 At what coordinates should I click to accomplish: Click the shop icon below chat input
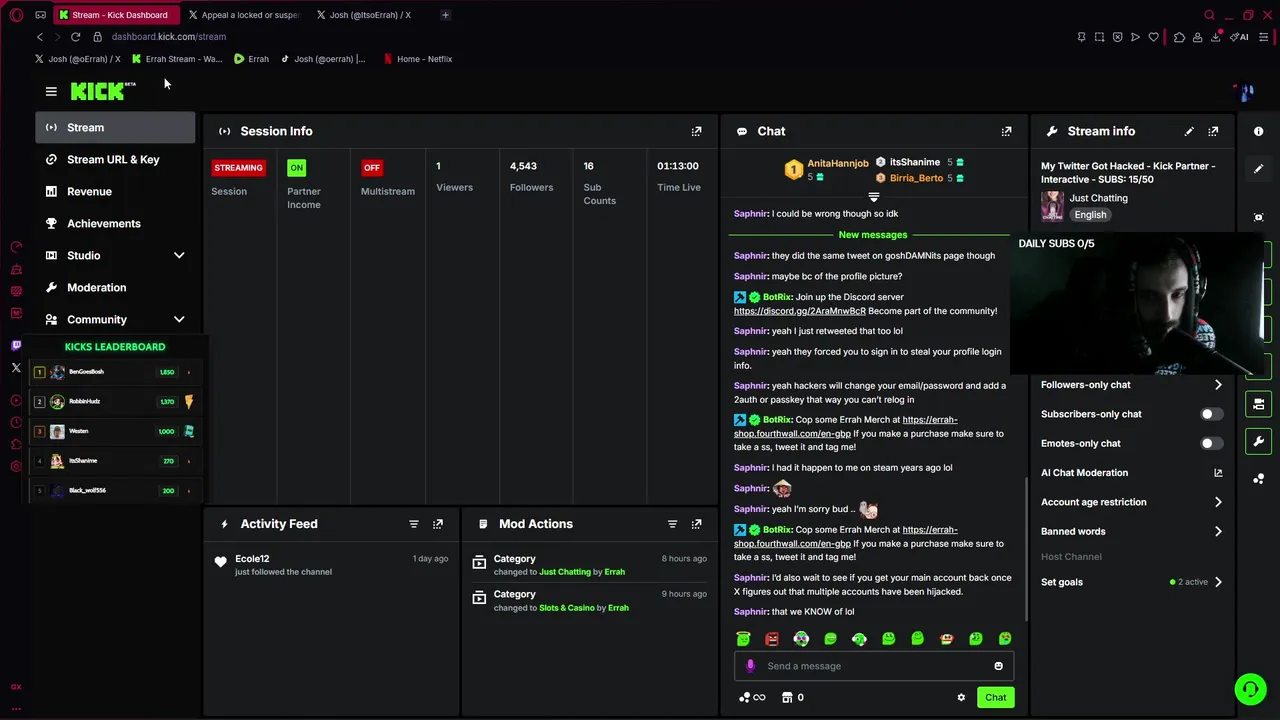[787, 698]
